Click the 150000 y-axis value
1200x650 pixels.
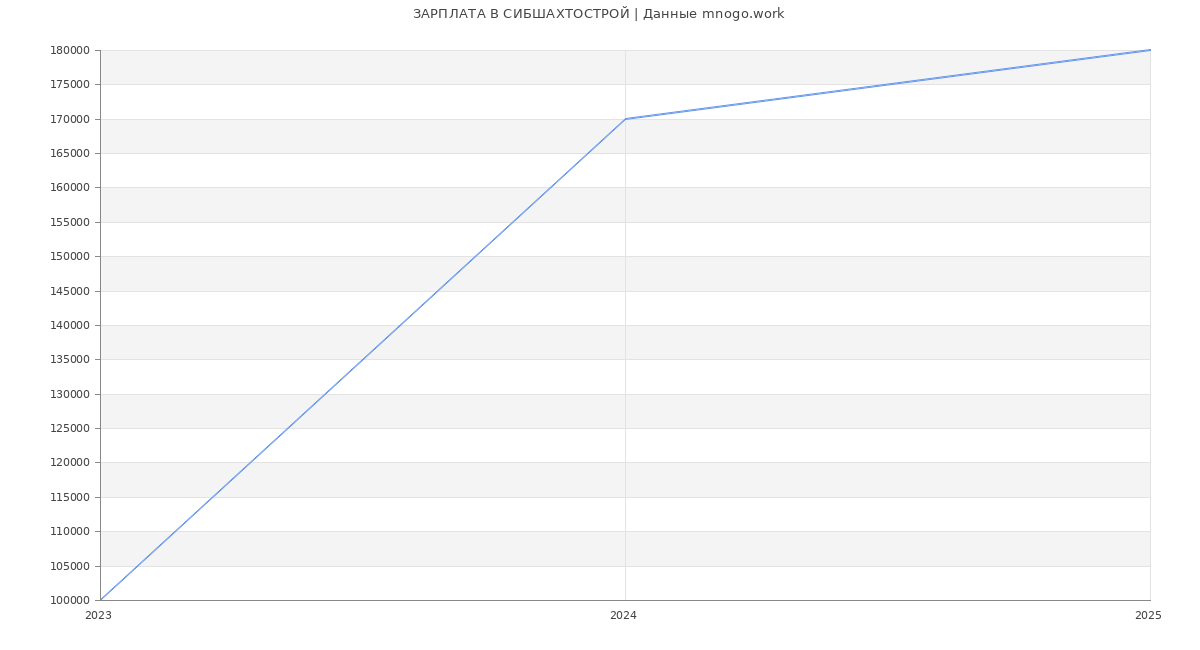pos(70,256)
